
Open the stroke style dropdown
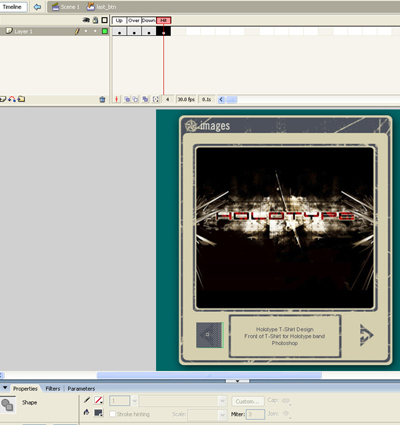(x=183, y=401)
